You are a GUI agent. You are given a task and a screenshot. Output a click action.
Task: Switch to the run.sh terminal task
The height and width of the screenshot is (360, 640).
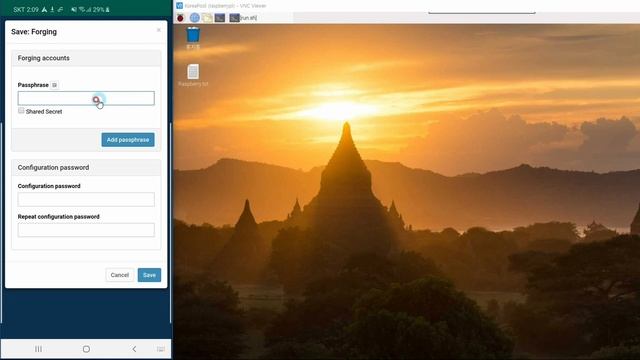coord(243,18)
